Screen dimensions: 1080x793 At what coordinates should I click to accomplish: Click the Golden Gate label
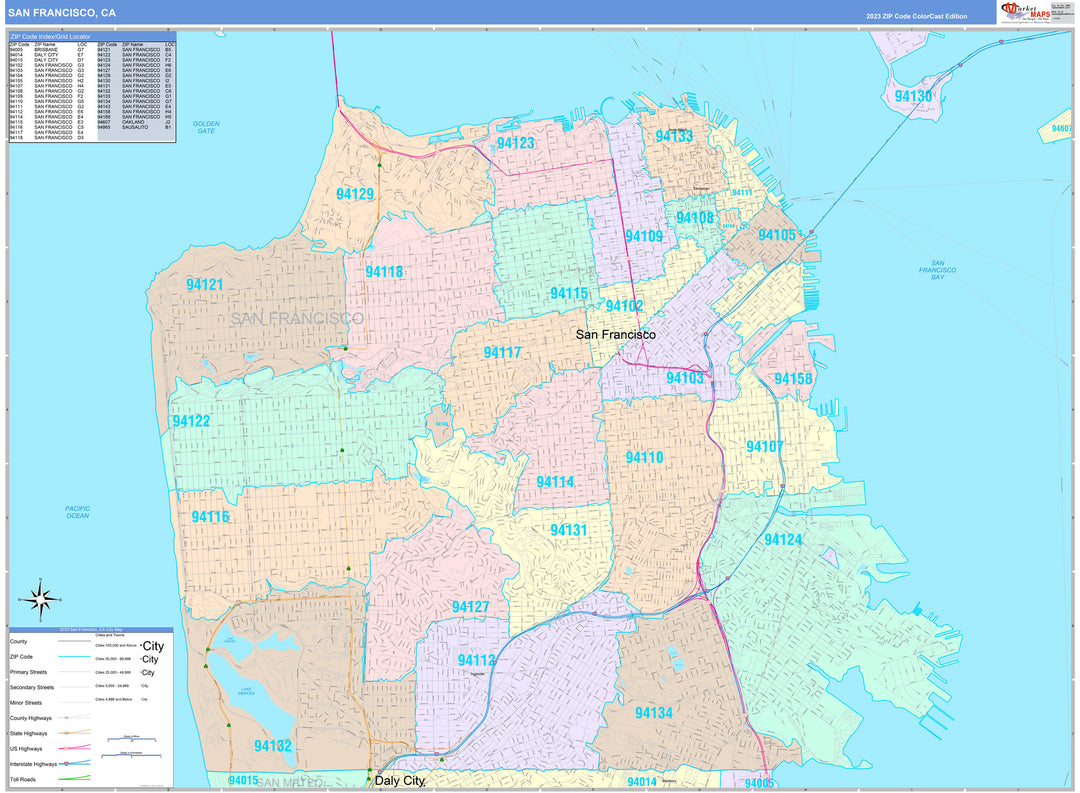pos(206,127)
